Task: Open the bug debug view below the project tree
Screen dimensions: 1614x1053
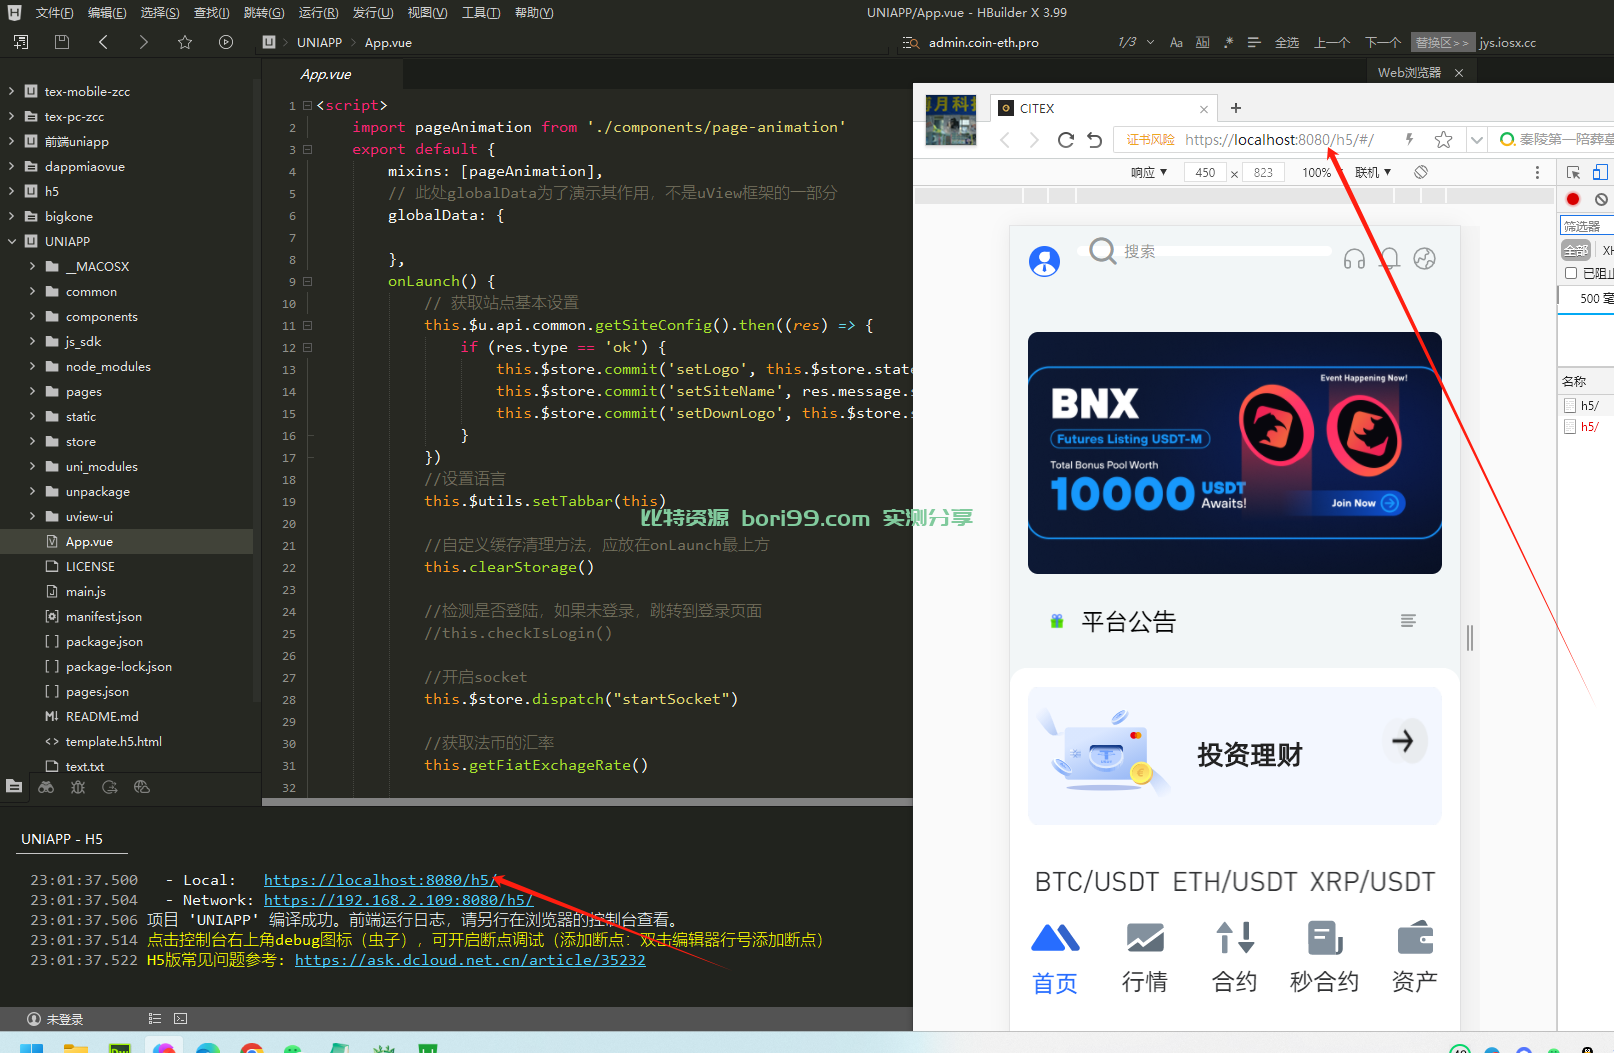Action: click(x=78, y=787)
